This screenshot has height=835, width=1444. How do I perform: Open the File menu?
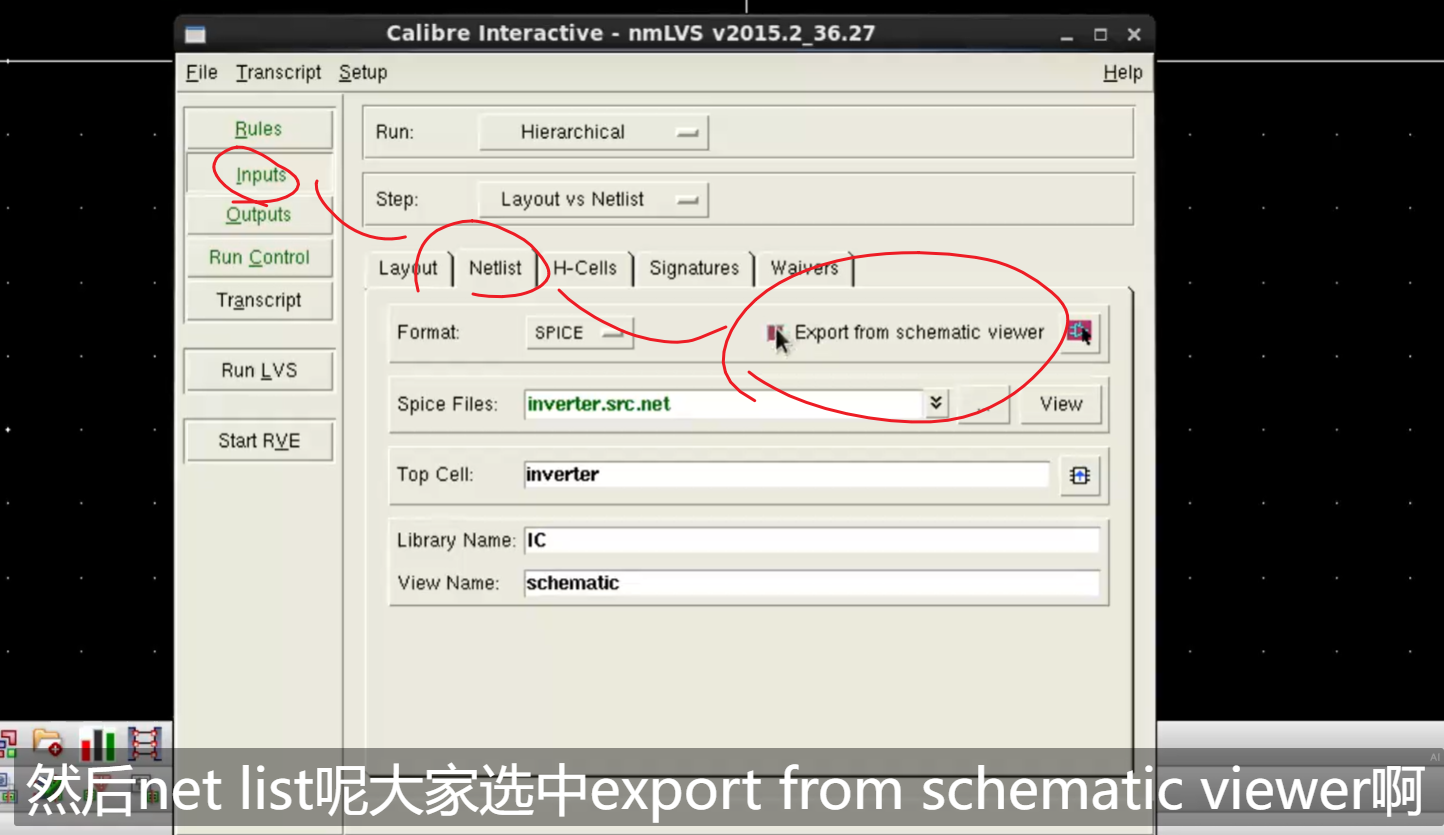(202, 72)
